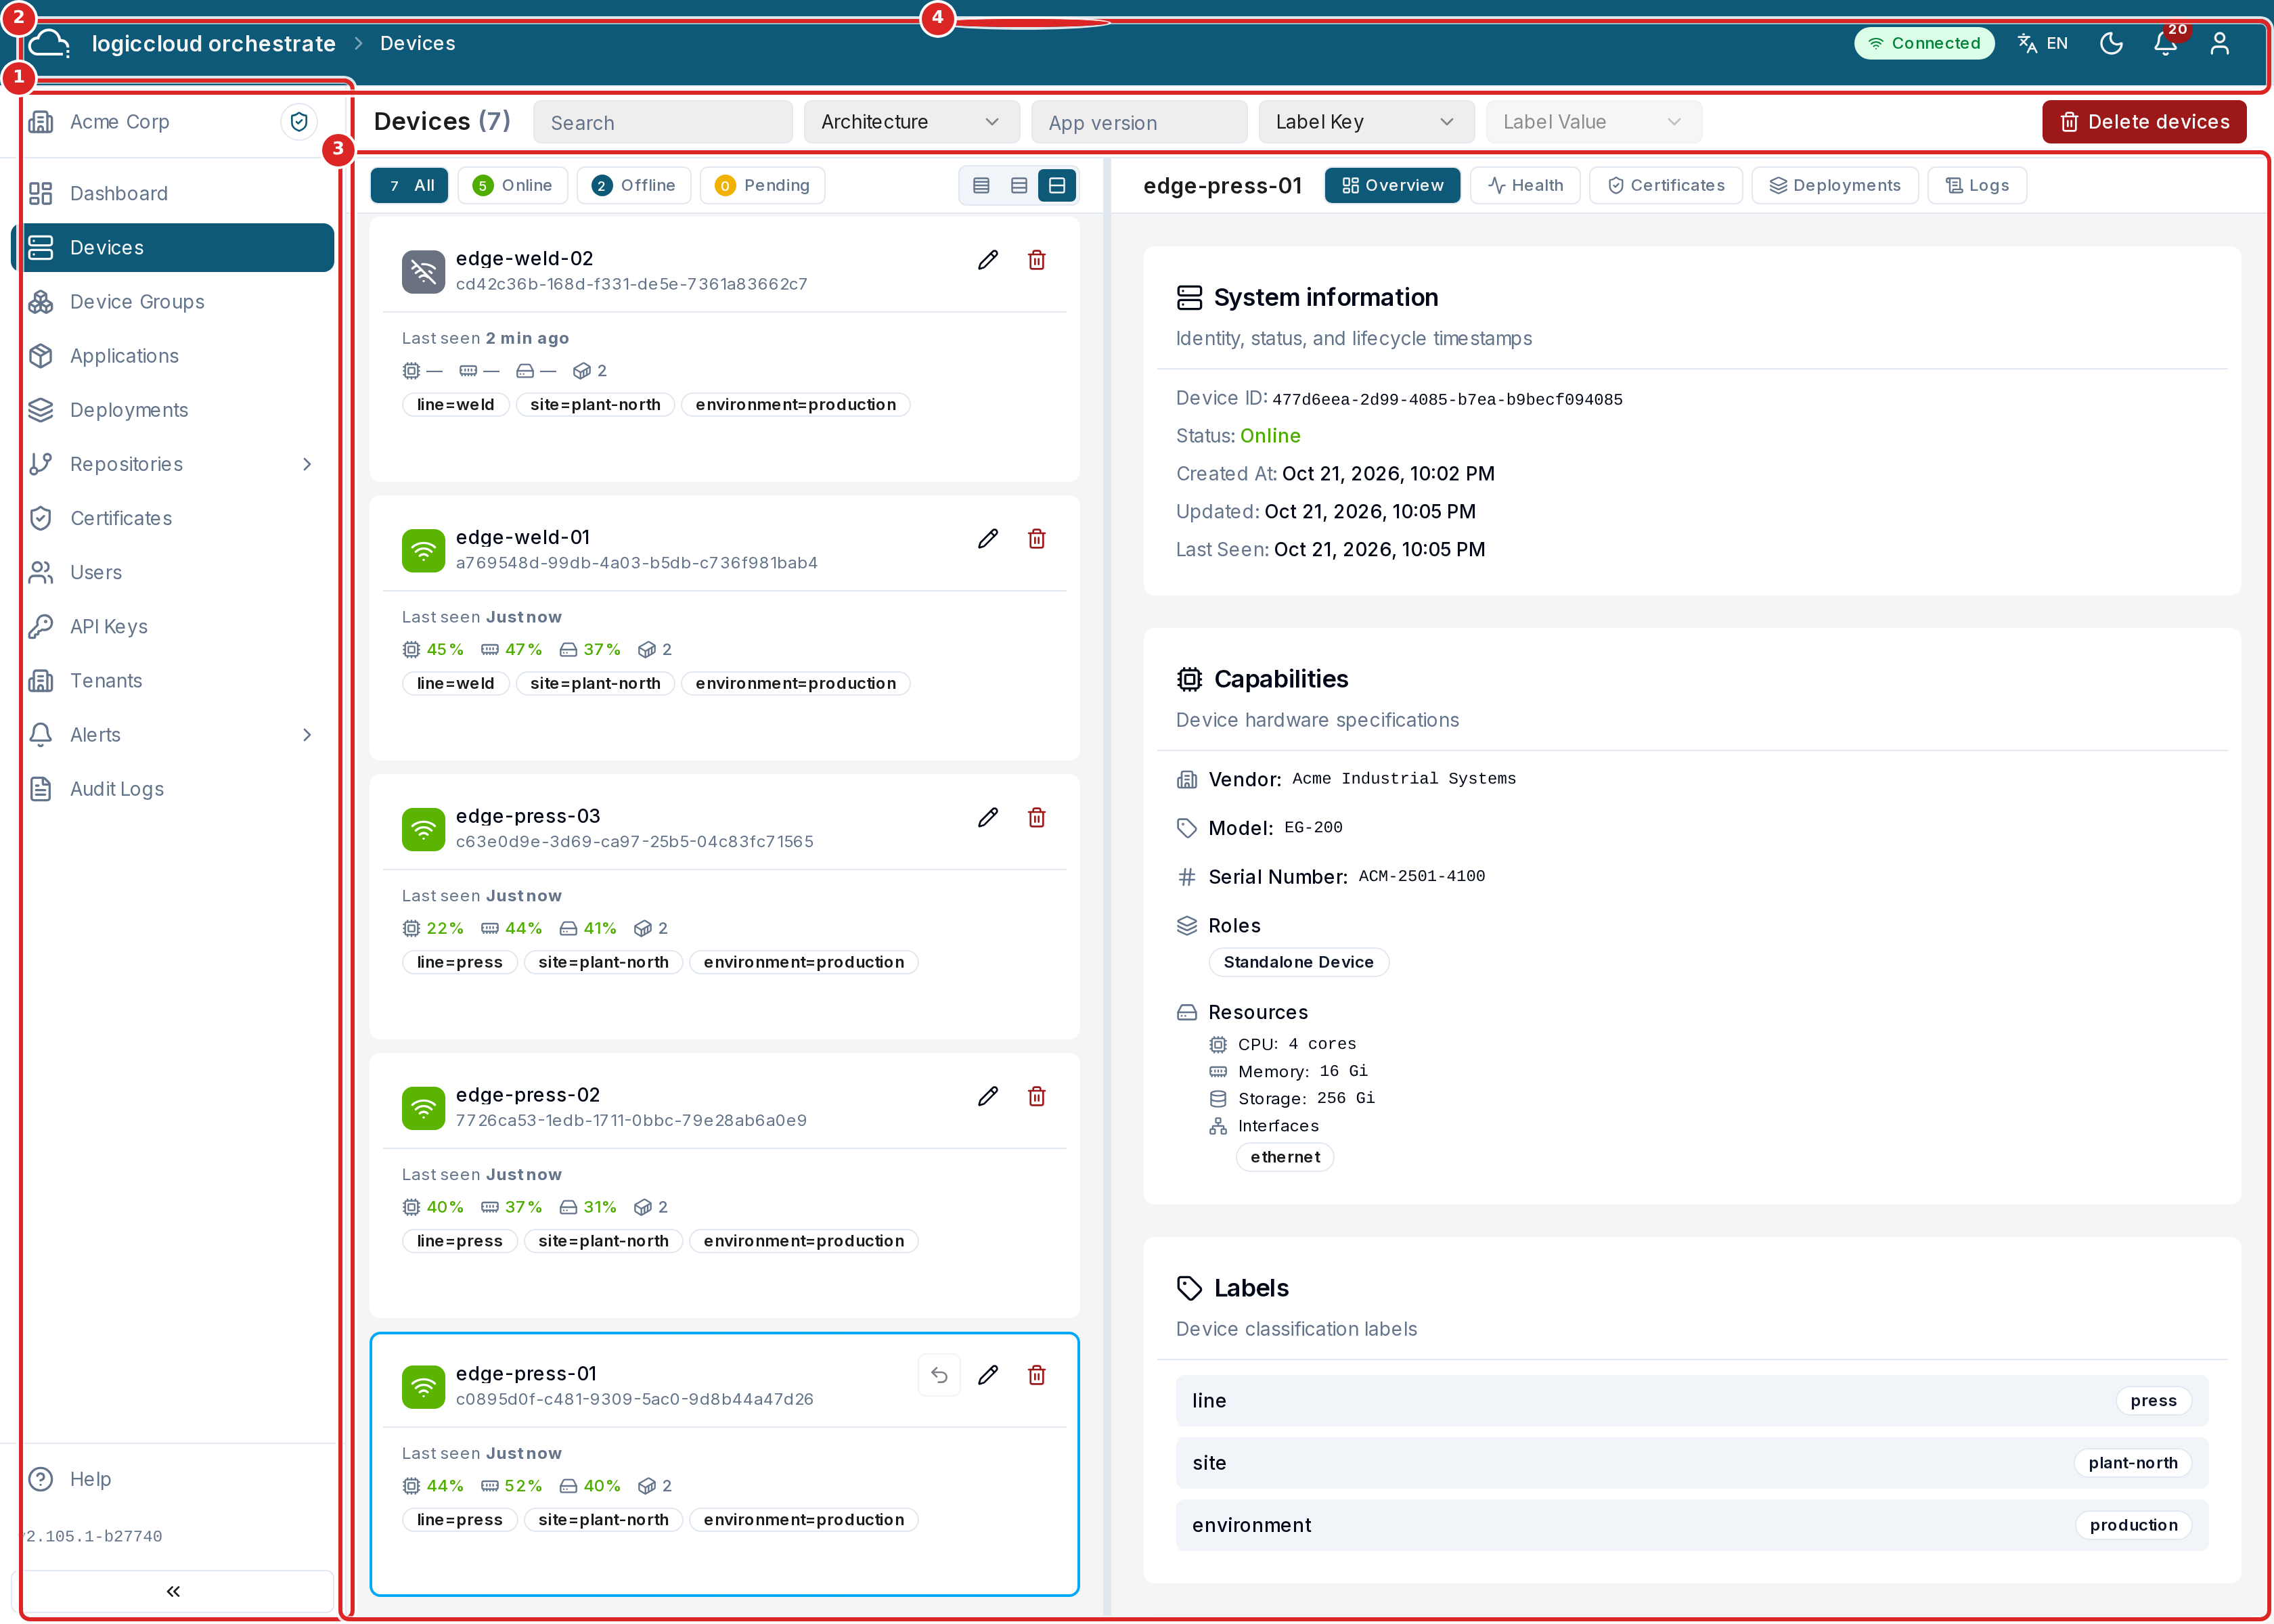The image size is (2274, 1624).
Task: Delete edge-weld-01 using trash icon
Action: [1037, 539]
